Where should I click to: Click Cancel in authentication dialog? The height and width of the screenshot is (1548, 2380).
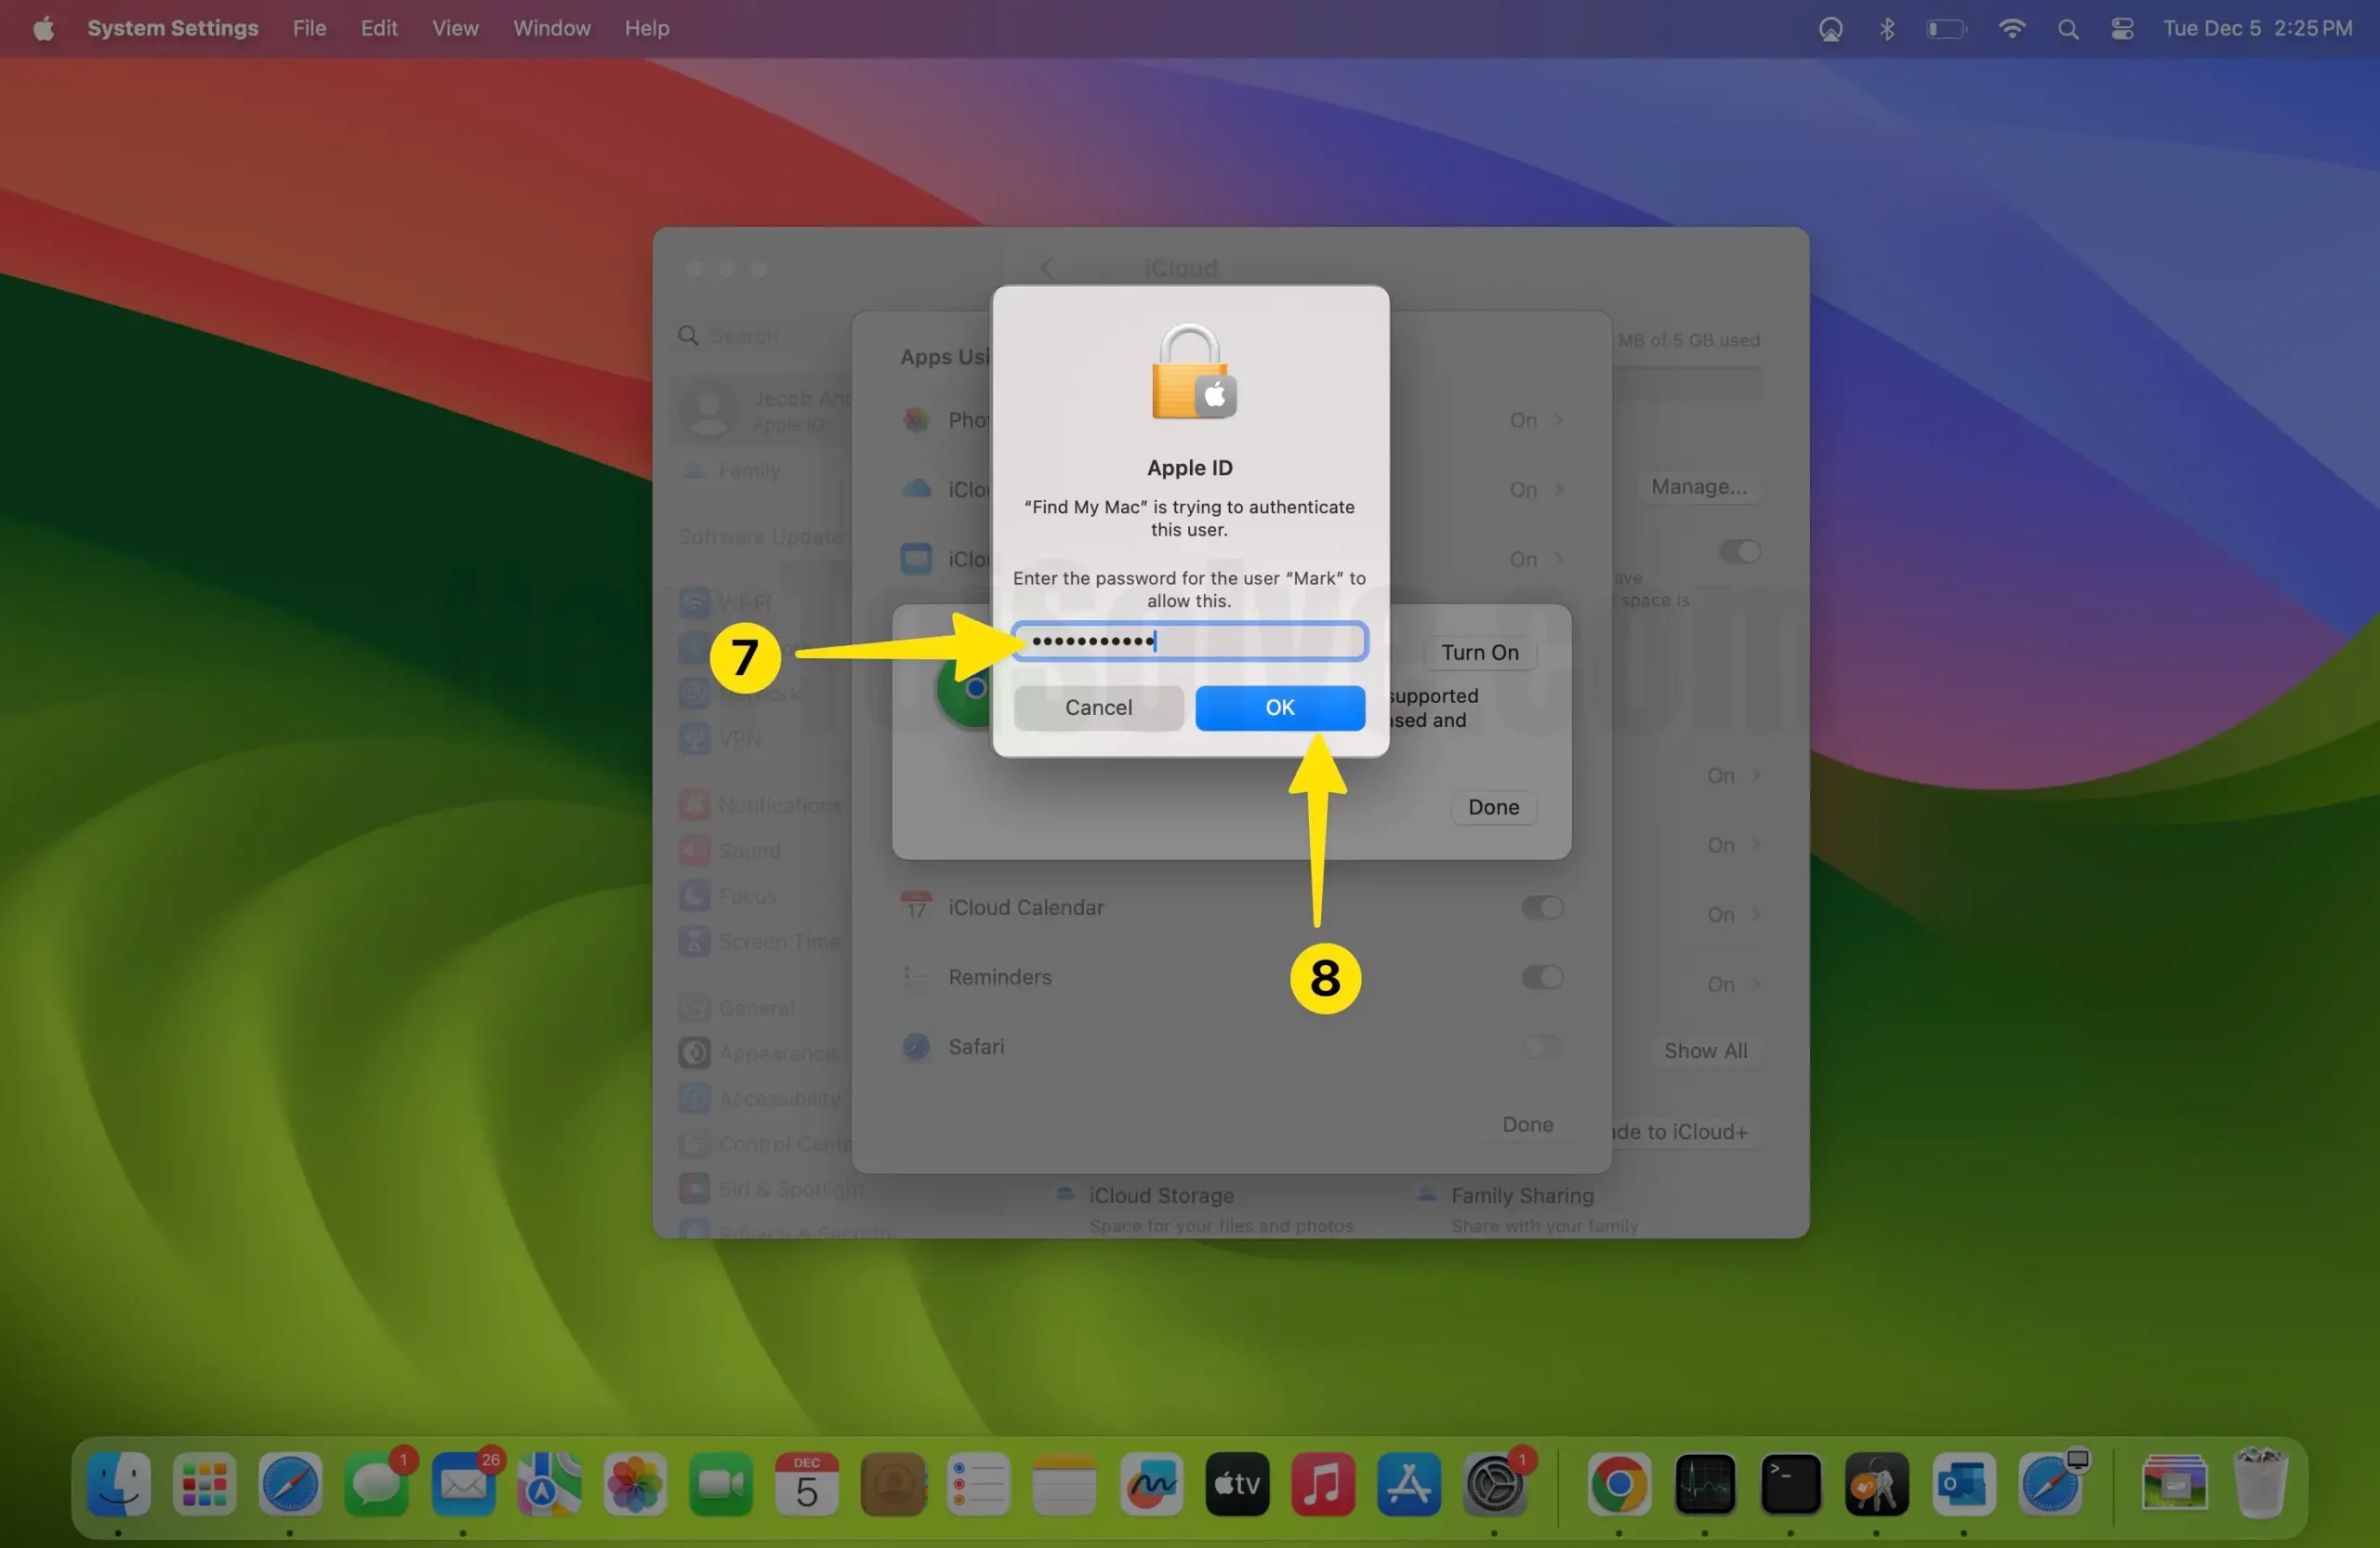coord(1098,708)
